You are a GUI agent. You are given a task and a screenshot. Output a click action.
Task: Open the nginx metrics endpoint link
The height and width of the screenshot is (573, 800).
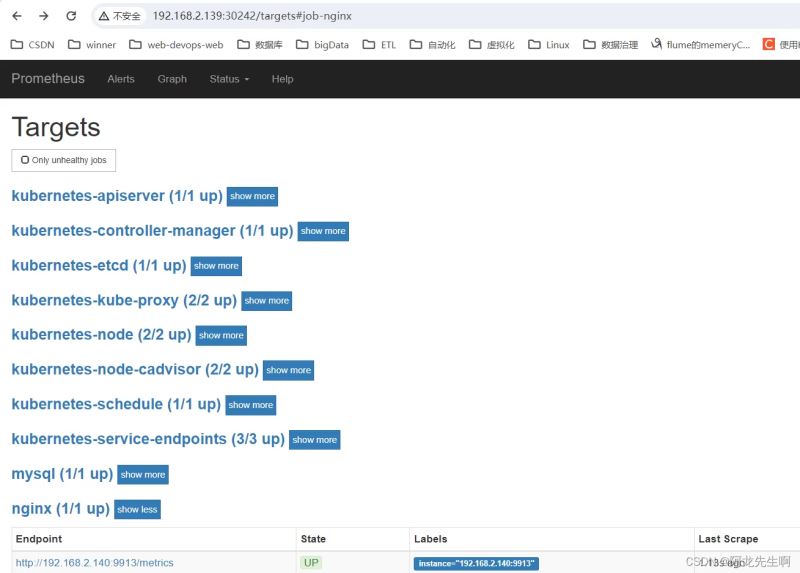[94, 563]
